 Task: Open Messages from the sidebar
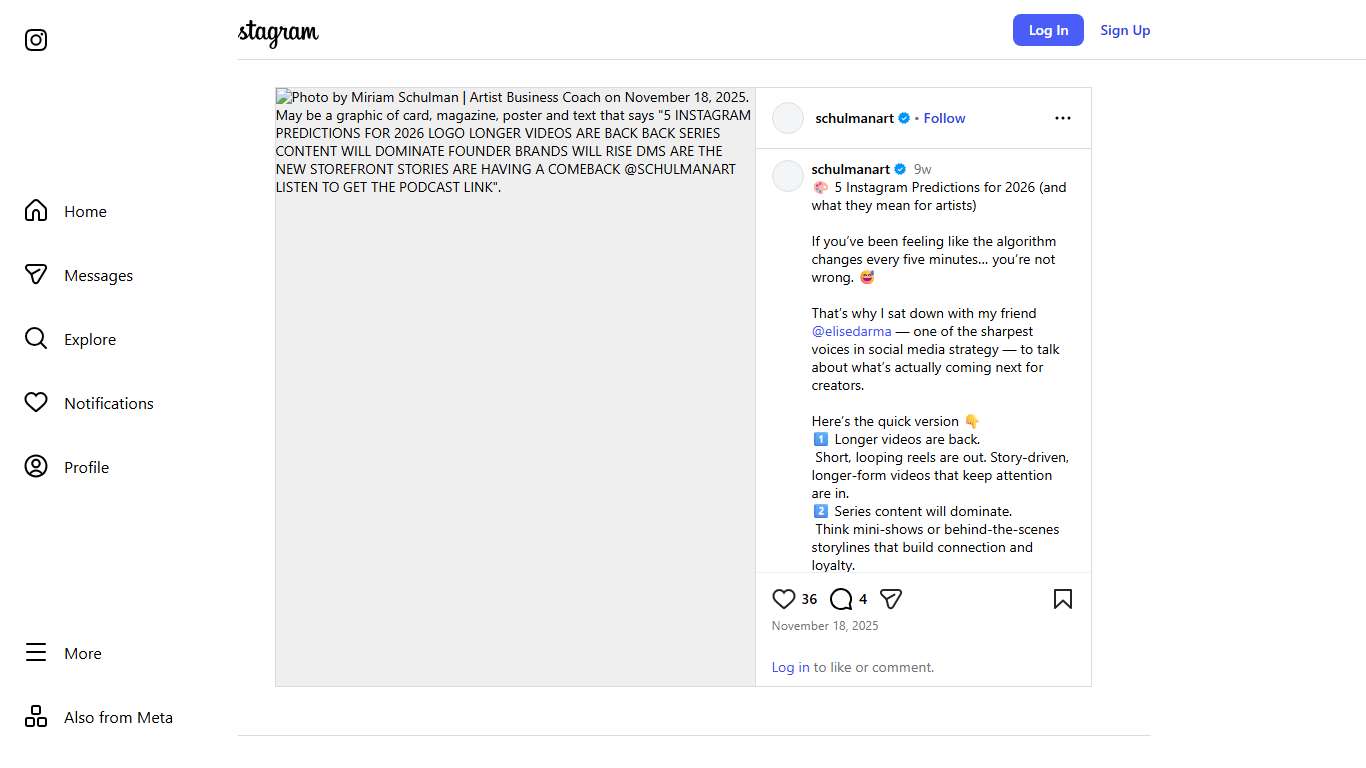click(x=36, y=275)
